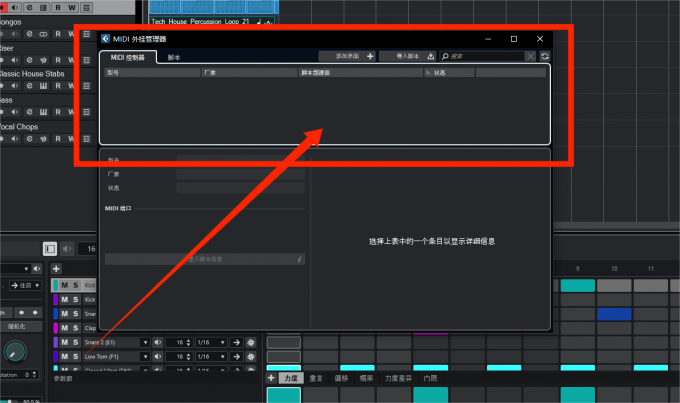Screen dimensions: 680x403
Task: Select the 力度 velocity parameter tab
Action: point(291,378)
